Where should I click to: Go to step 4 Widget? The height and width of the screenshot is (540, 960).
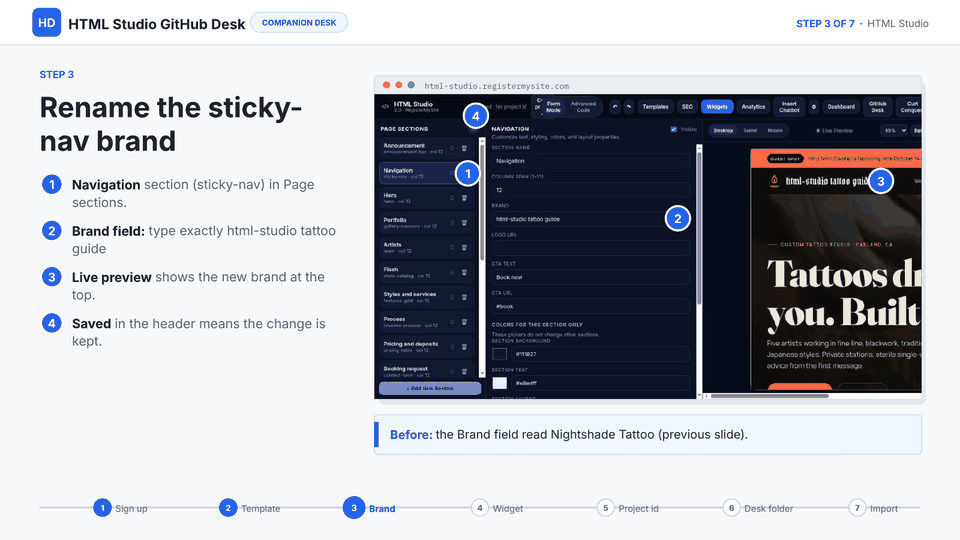tap(497, 508)
